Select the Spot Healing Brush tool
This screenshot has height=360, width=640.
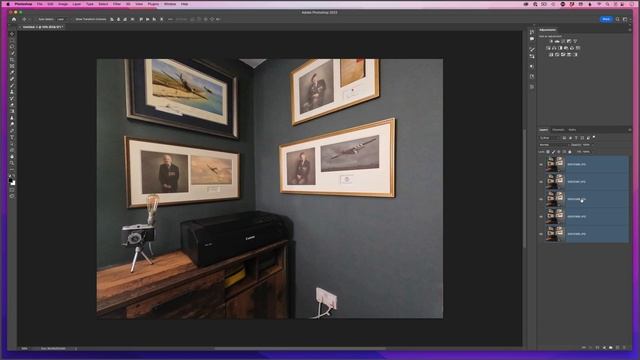point(12,79)
